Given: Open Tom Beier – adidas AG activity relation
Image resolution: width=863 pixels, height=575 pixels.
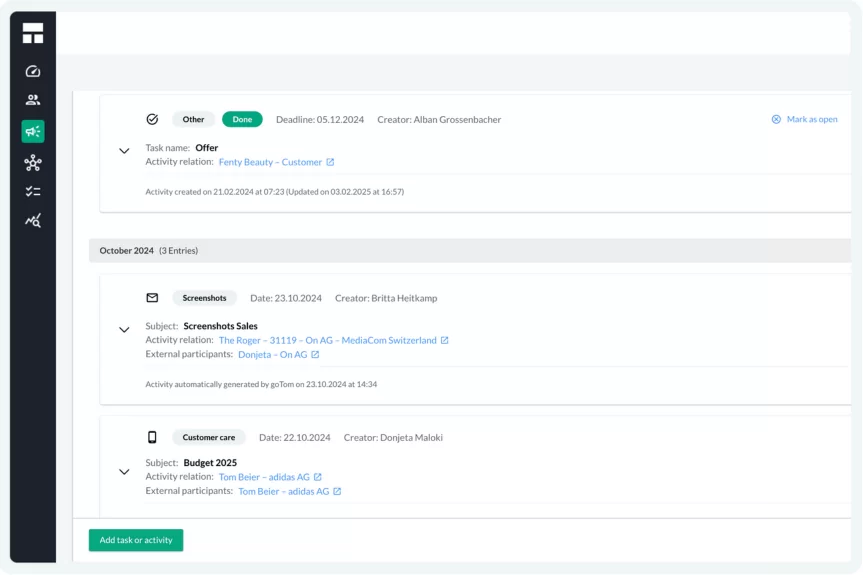Looking at the screenshot, I should 264,477.
